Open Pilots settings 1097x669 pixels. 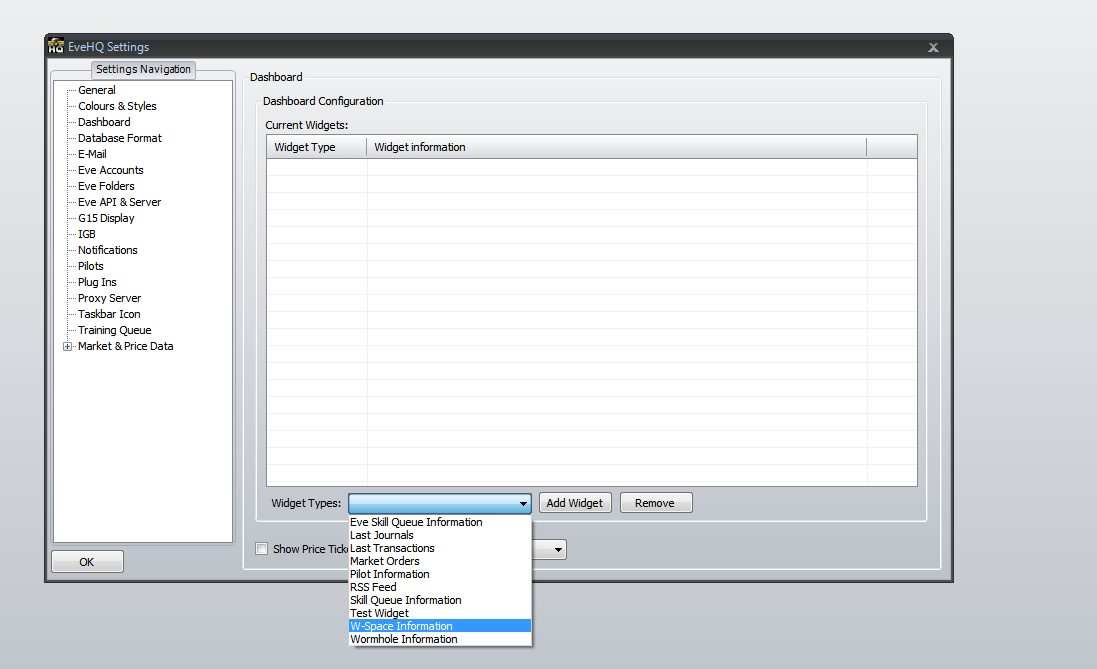(x=90, y=267)
